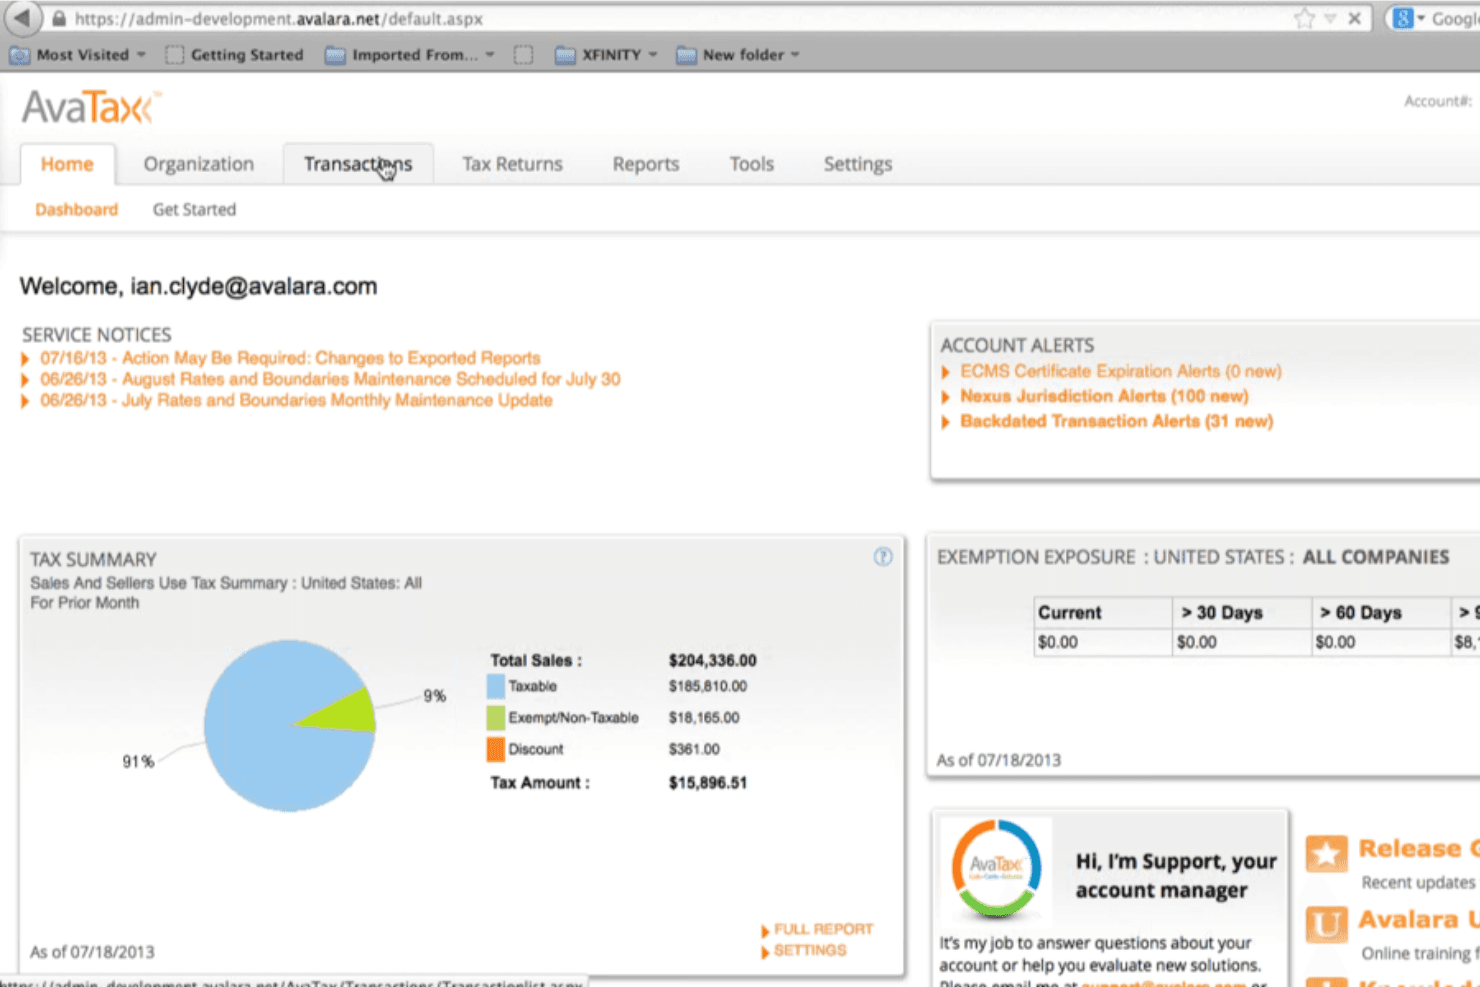Click the orange Discount legend swatch
The image size is (1480, 987).
[495, 749]
